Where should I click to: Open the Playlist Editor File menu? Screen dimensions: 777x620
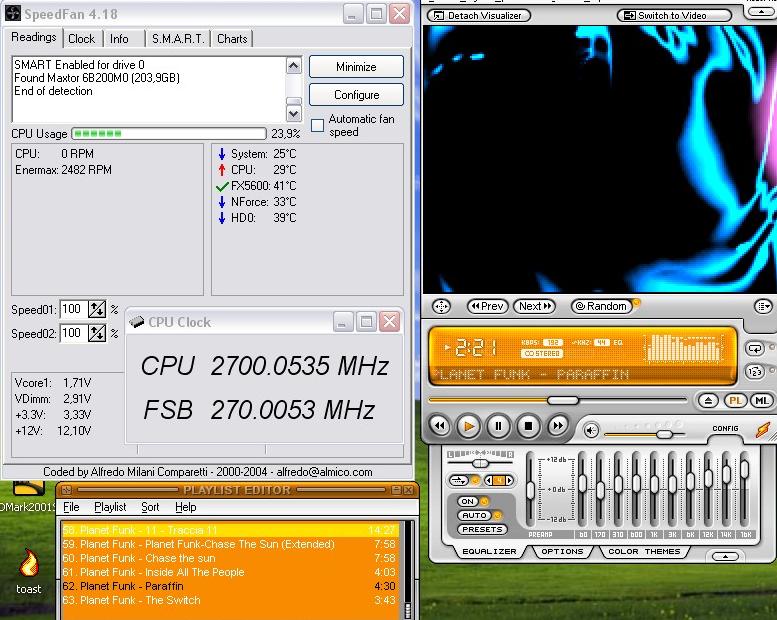click(71, 507)
